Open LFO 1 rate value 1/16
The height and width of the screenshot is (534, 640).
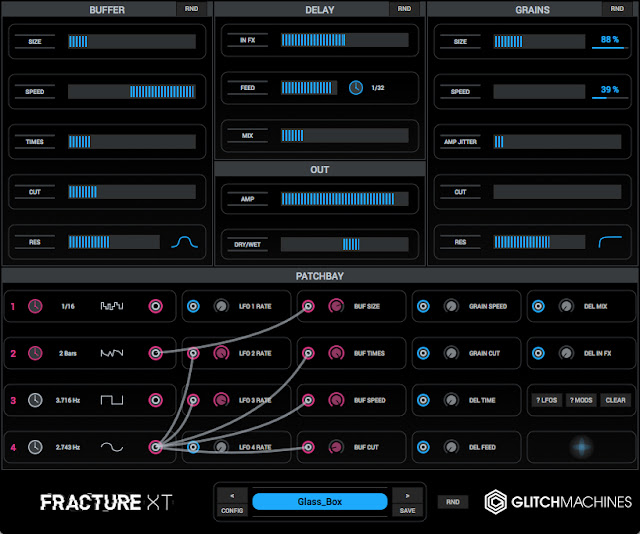(68, 306)
